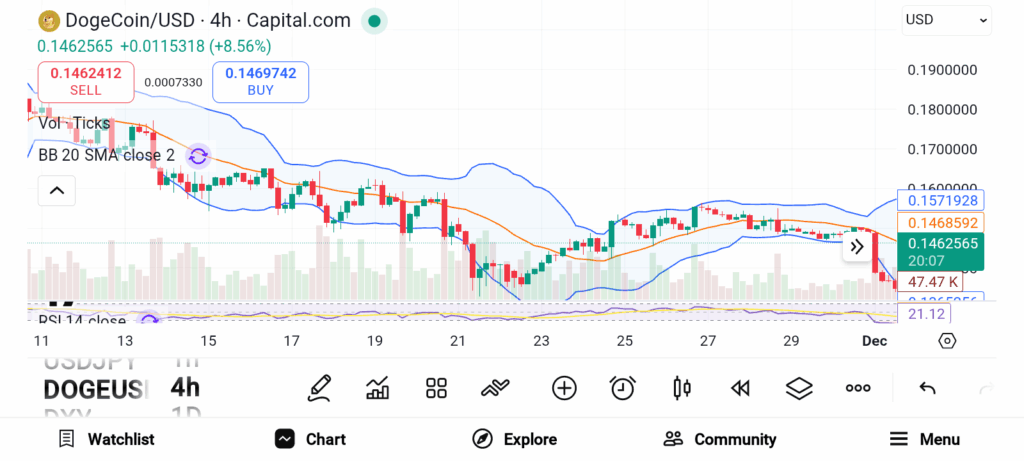Select the drawing pencil tool

coord(319,388)
